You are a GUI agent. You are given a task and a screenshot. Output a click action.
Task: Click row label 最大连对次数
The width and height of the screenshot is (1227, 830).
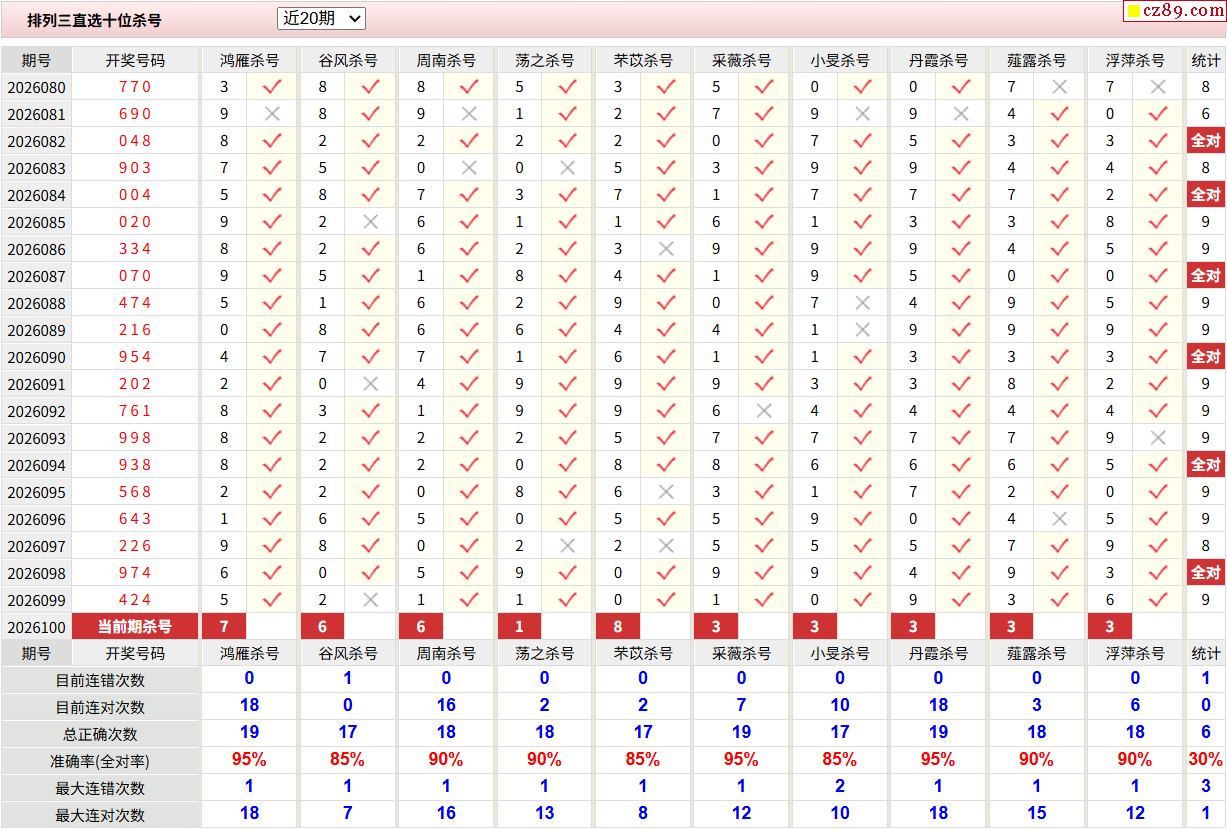[100, 815]
